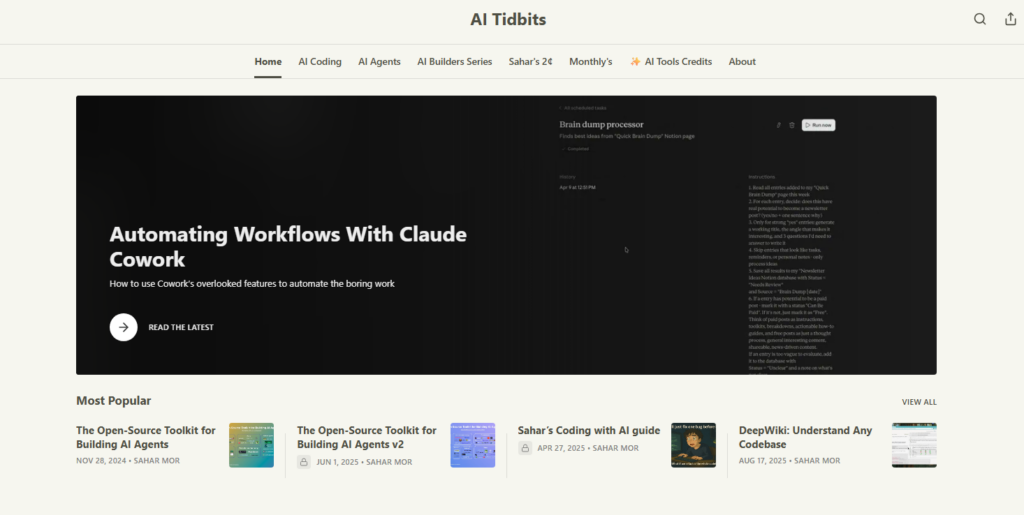Click lock icon beside Apr 27, 2025 post
1024x515 pixels.
coord(524,448)
